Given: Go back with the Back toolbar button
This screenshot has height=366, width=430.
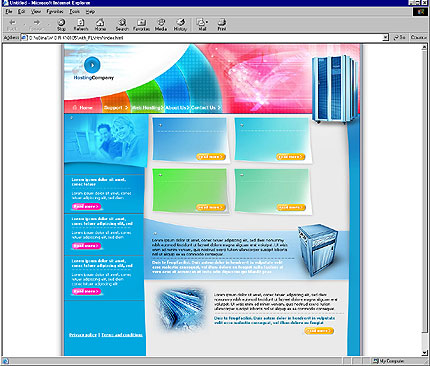Looking at the screenshot, I should pos(12,25).
